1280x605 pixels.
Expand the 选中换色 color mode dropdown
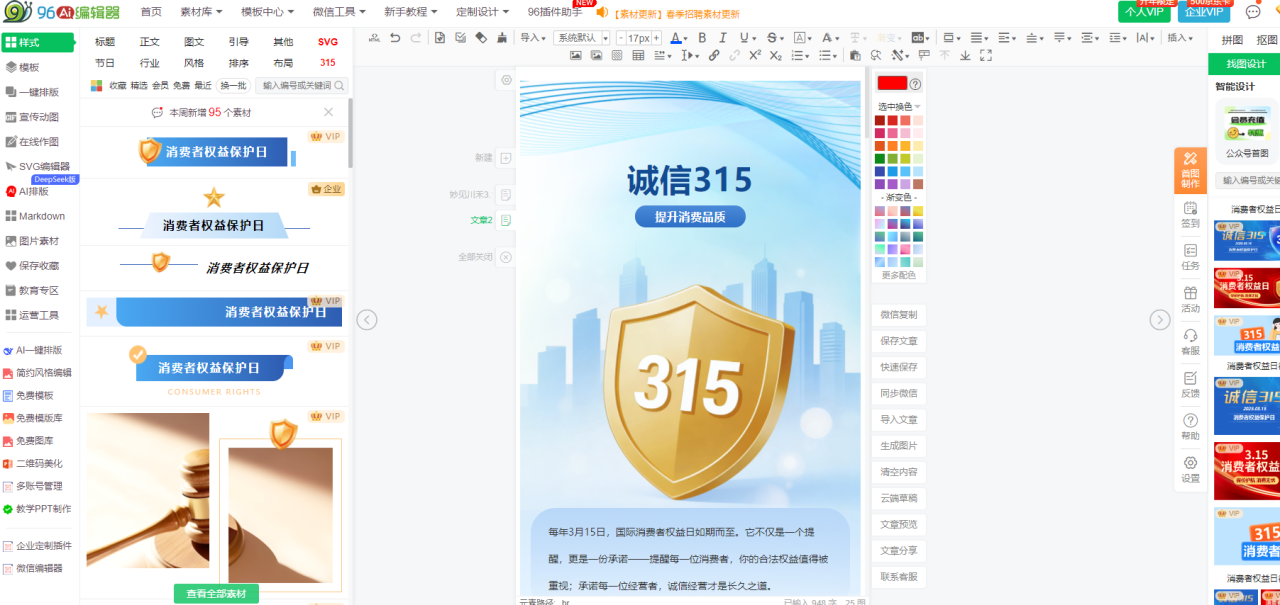899,106
